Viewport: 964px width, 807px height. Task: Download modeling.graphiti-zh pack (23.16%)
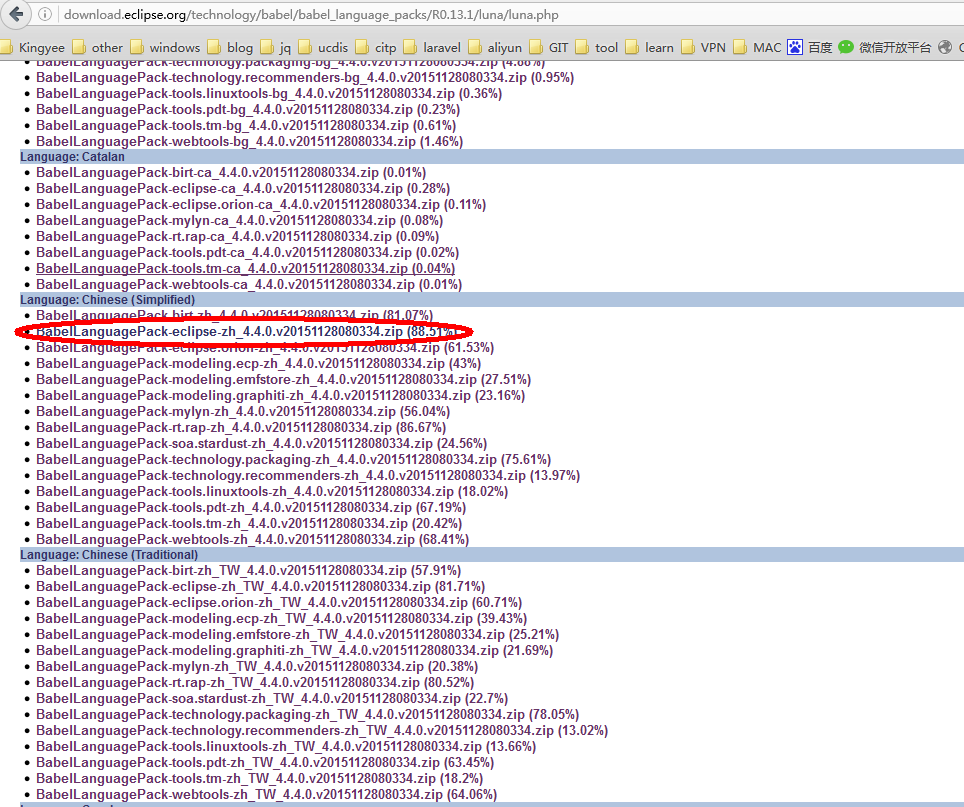click(280, 395)
